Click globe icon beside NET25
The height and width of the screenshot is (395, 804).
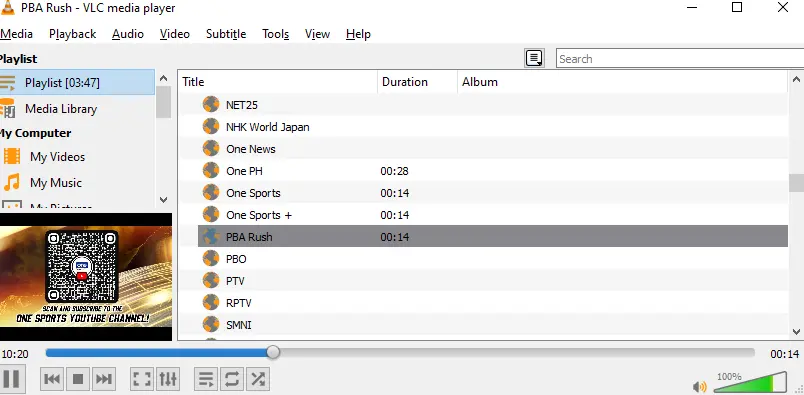click(211, 104)
